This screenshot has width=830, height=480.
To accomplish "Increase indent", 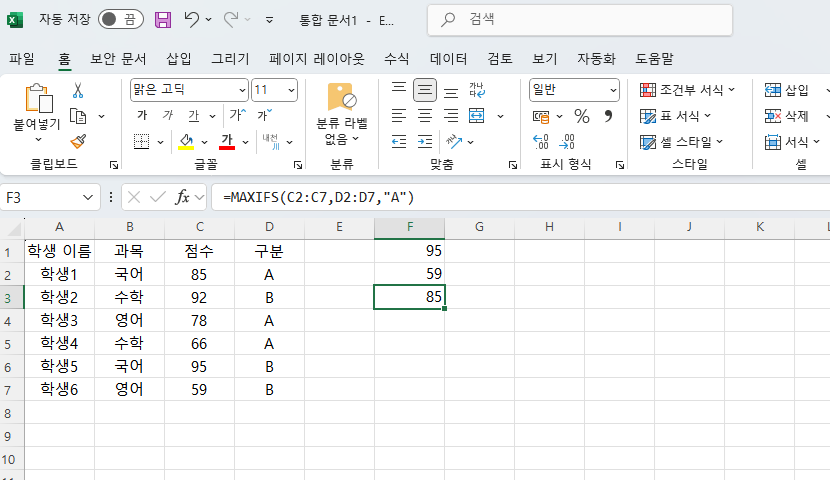I will point(425,141).
